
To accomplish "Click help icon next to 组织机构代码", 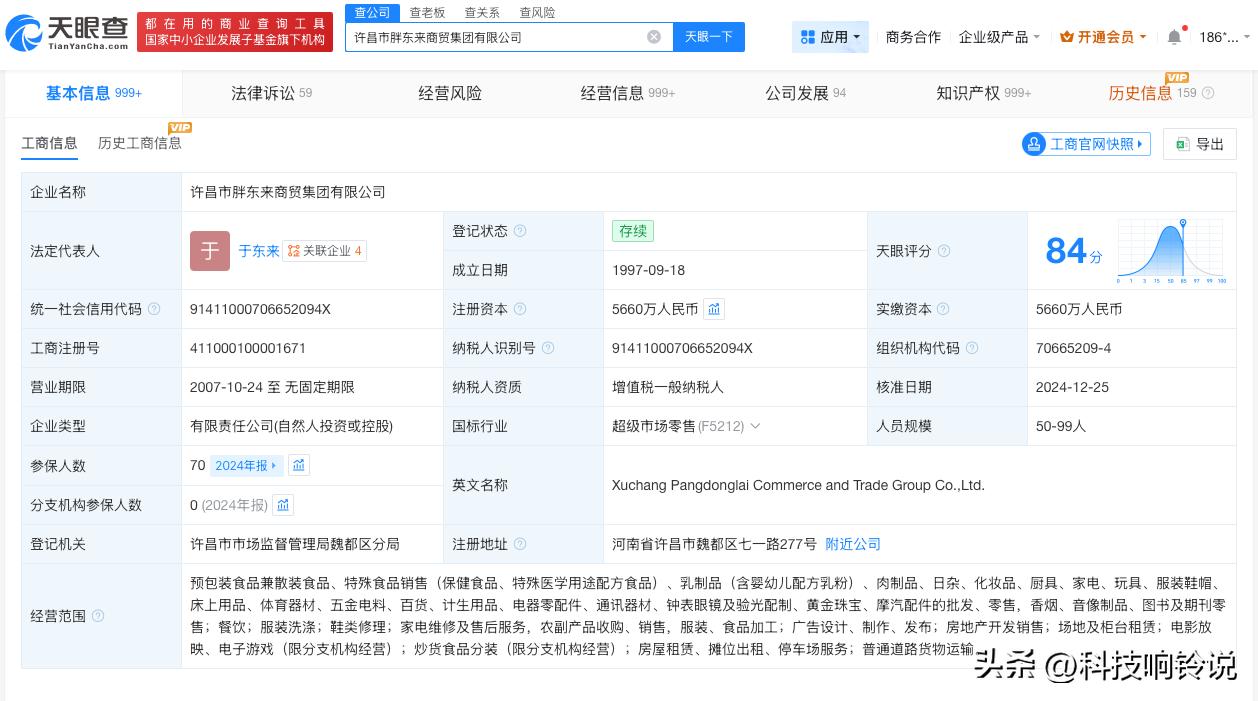I will pos(972,348).
